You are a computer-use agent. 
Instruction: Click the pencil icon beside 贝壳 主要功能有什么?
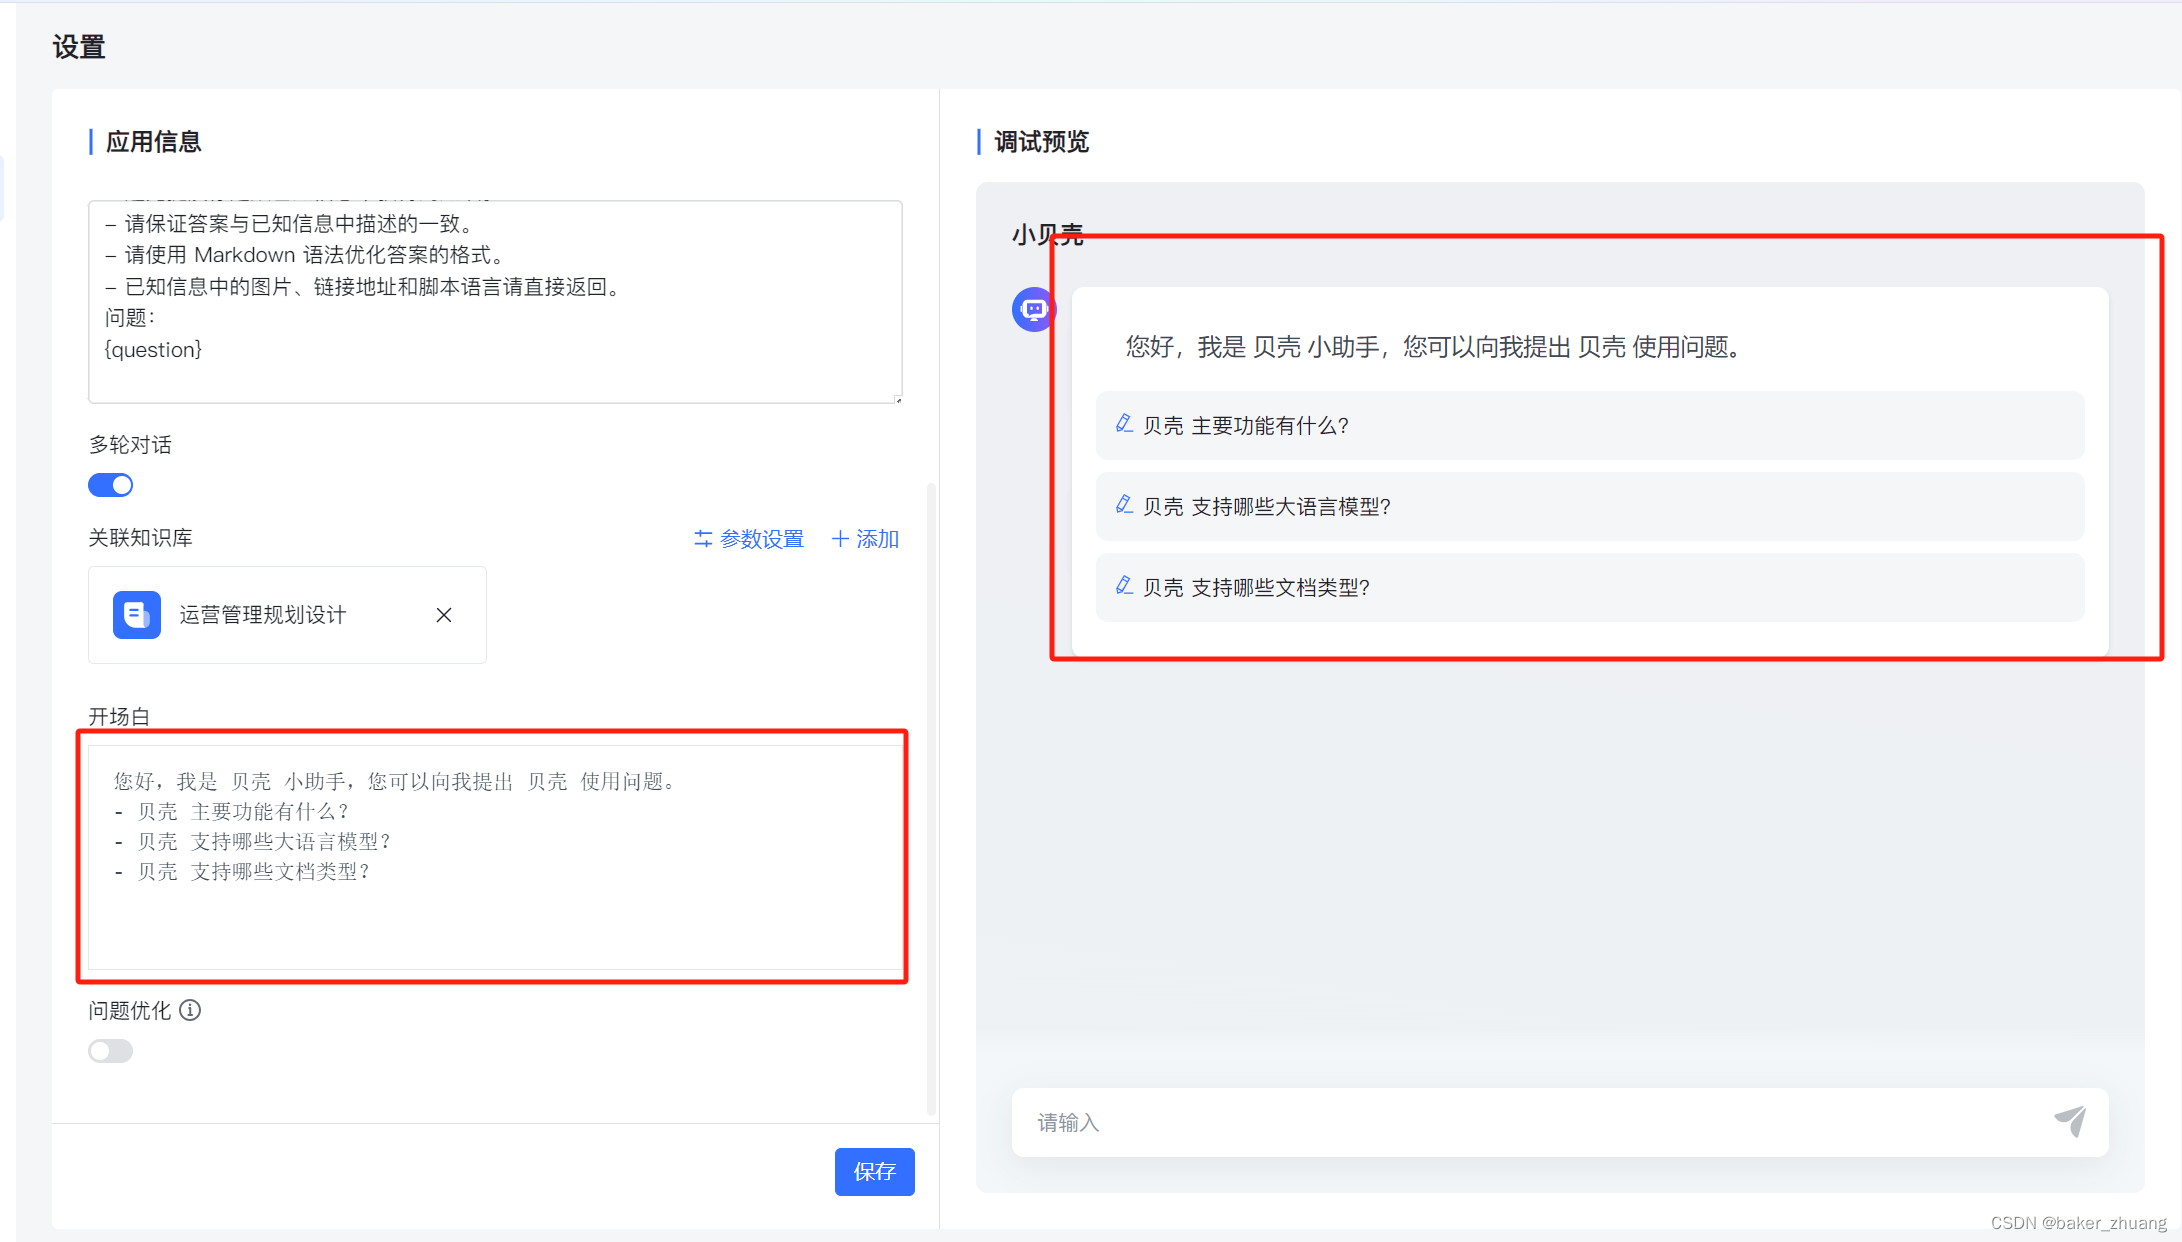coord(1124,424)
